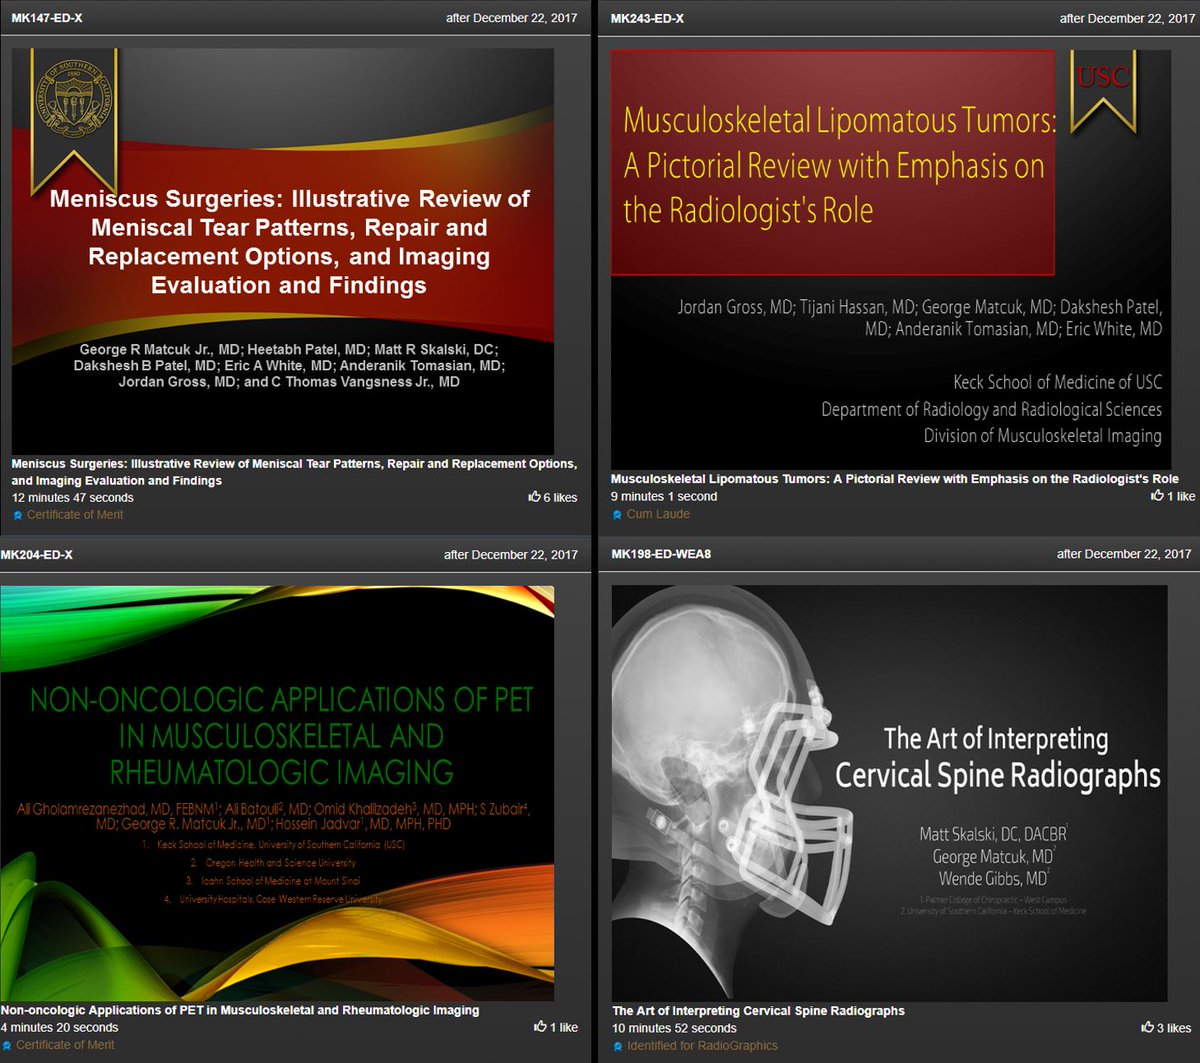Open the Musculoskeletal Lipomatous Tumors title link
The image size is (1200, 1063).
pos(895,479)
